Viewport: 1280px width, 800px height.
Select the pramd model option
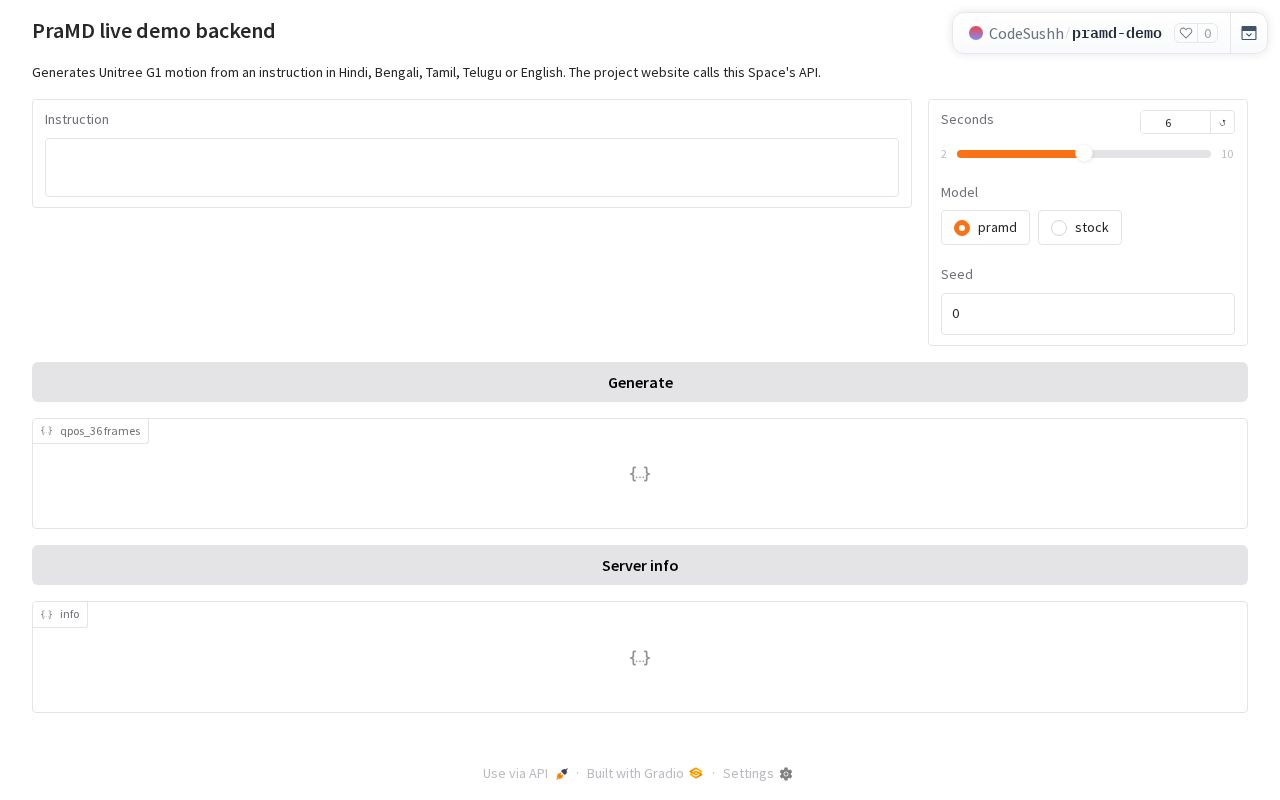point(985,228)
